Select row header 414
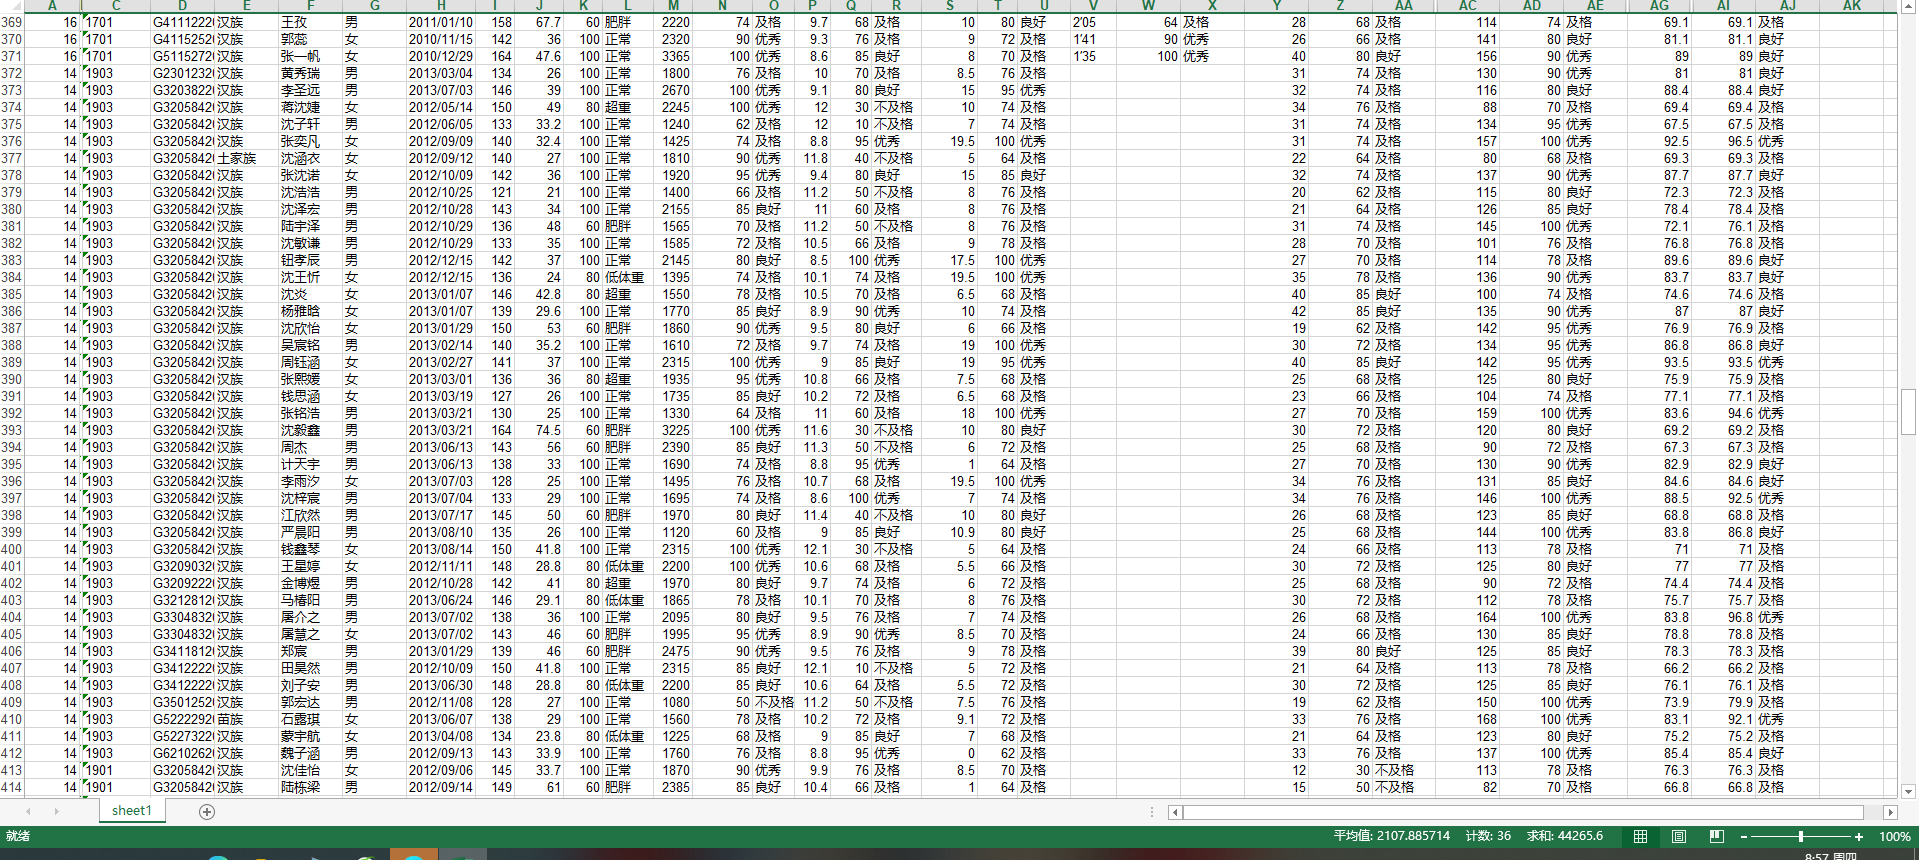The width and height of the screenshot is (1919, 860). point(11,787)
